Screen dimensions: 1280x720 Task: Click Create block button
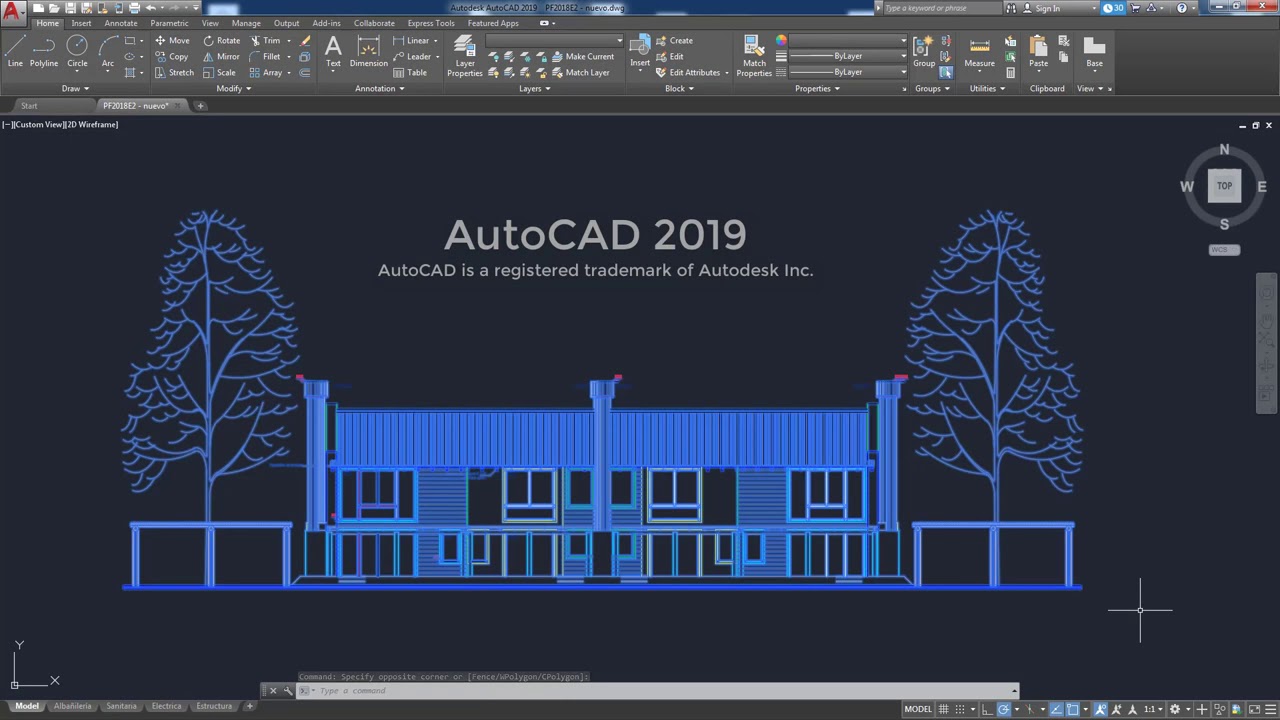(x=674, y=41)
